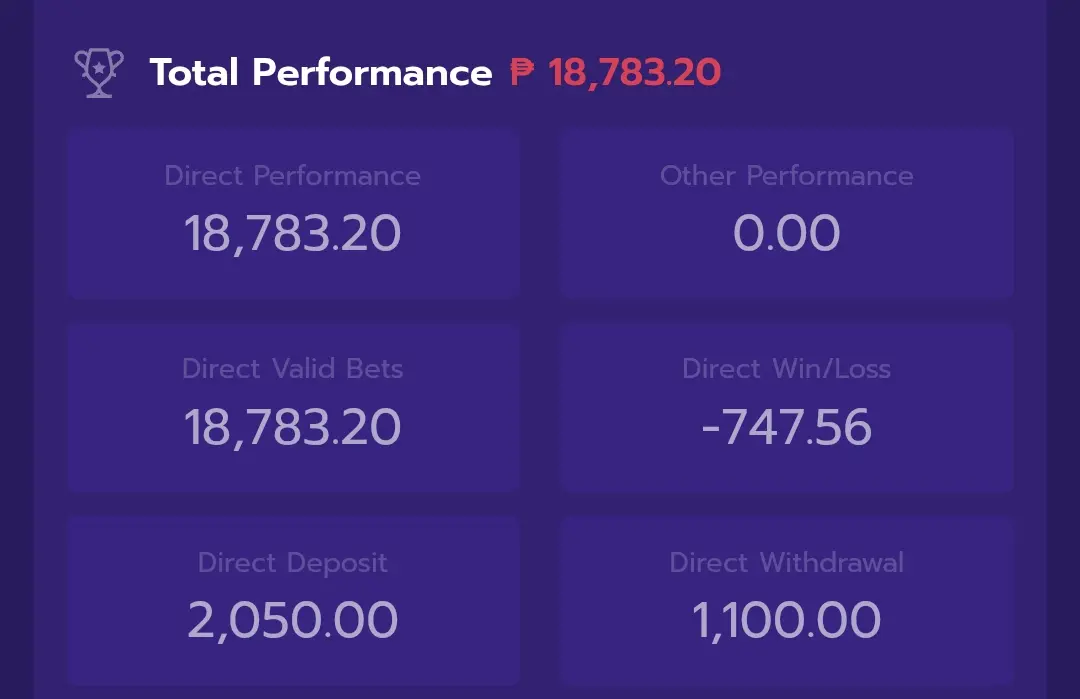Click the Direct Win/Loss label
Viewport: 1080px width, 699px height.
[x=787, y=368]
